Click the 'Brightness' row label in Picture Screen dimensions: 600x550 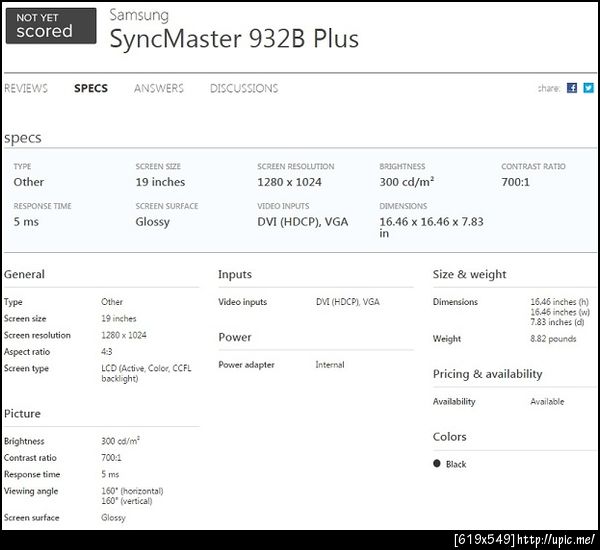point(24,441)
